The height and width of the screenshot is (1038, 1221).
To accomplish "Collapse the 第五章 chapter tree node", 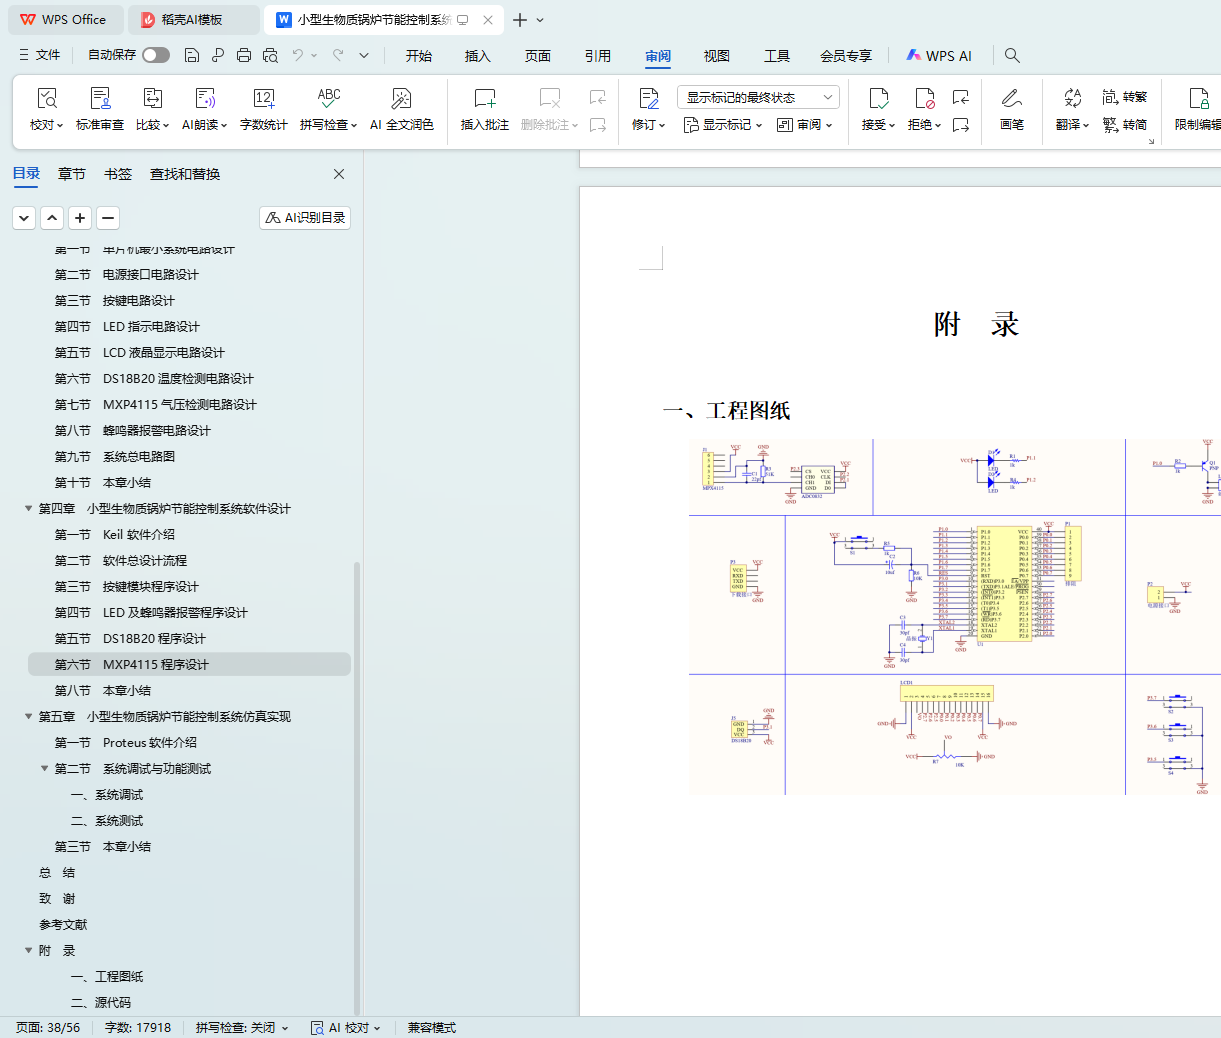I will pos(29,717).
